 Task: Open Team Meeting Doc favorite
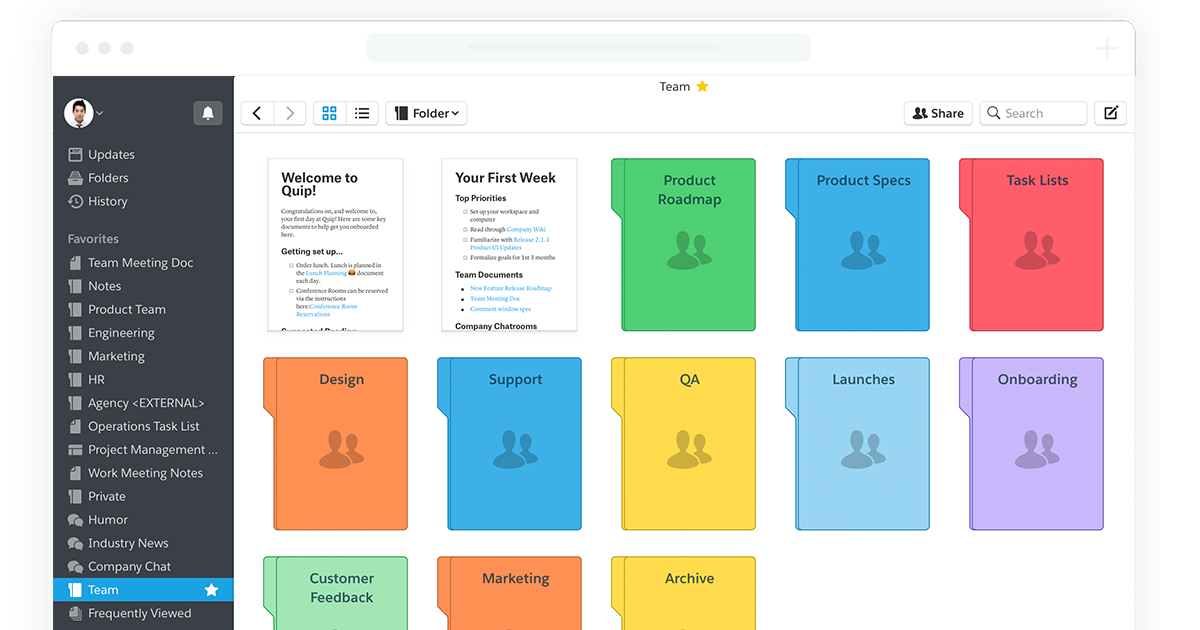[143, 262]
